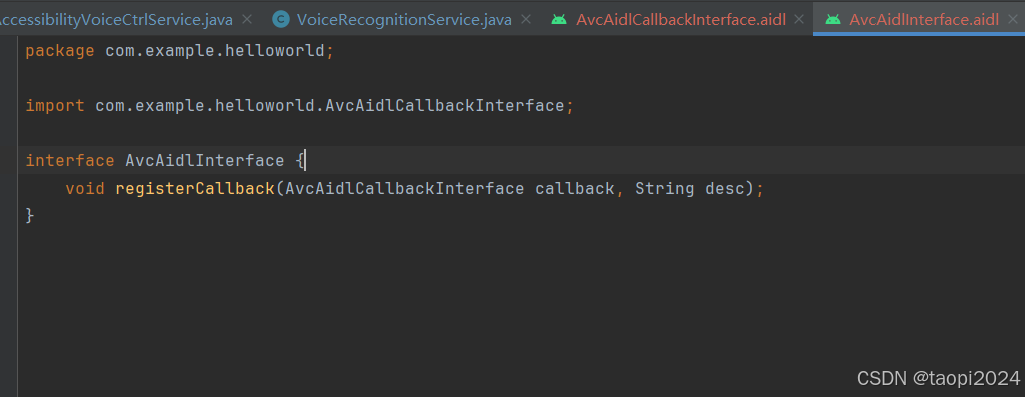1025x397 pixels.
Task: Switch to the VoiceRecognitionService.java tab
Action: [404, 20]
